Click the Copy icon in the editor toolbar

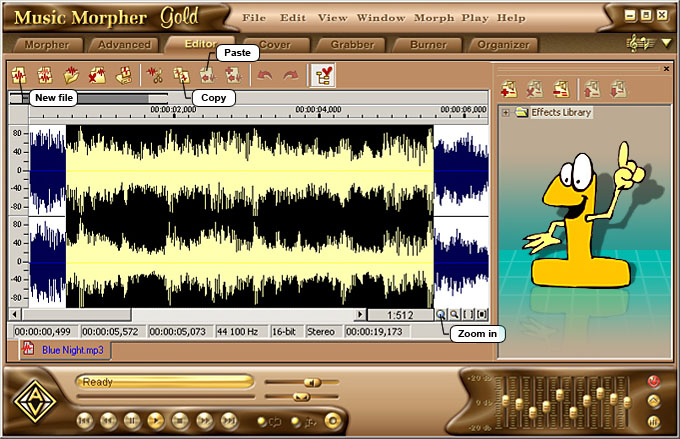[x=181, y=75]
